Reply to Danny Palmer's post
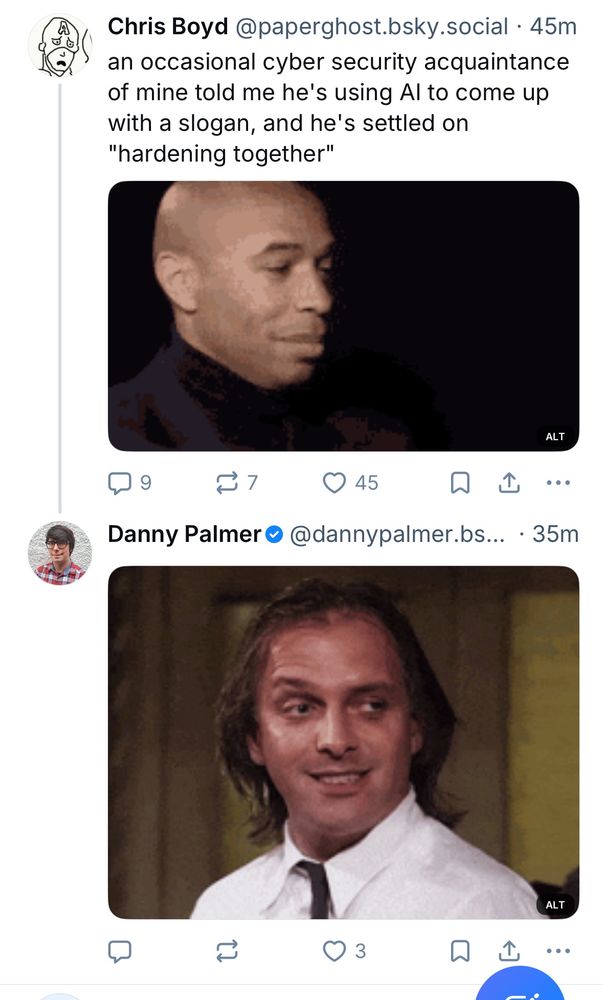 121,951
